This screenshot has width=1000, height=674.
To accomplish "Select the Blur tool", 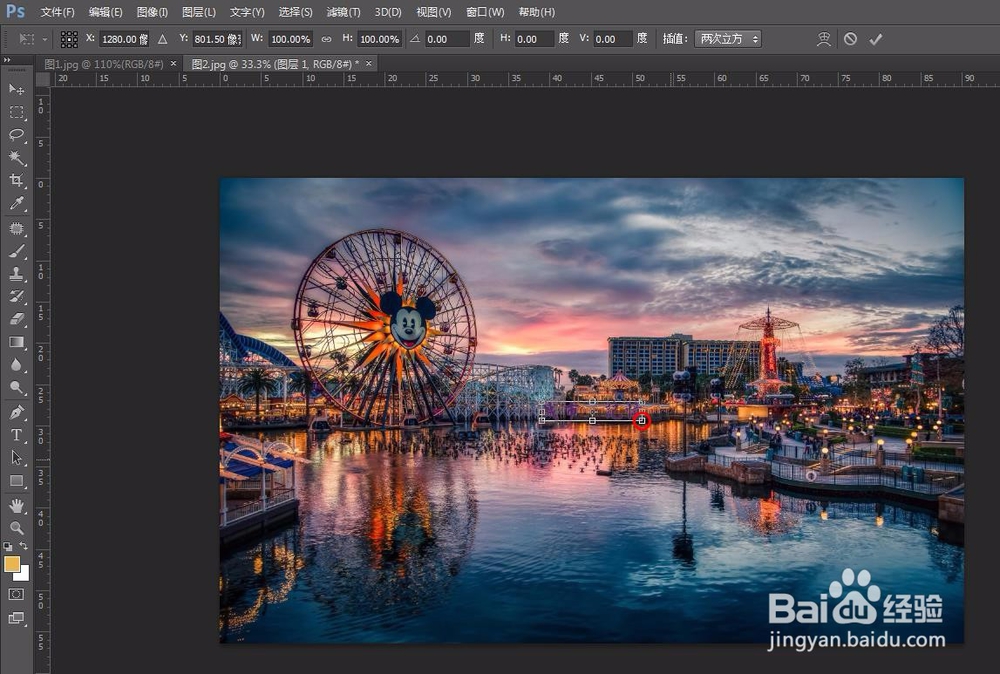I will 17,365.
